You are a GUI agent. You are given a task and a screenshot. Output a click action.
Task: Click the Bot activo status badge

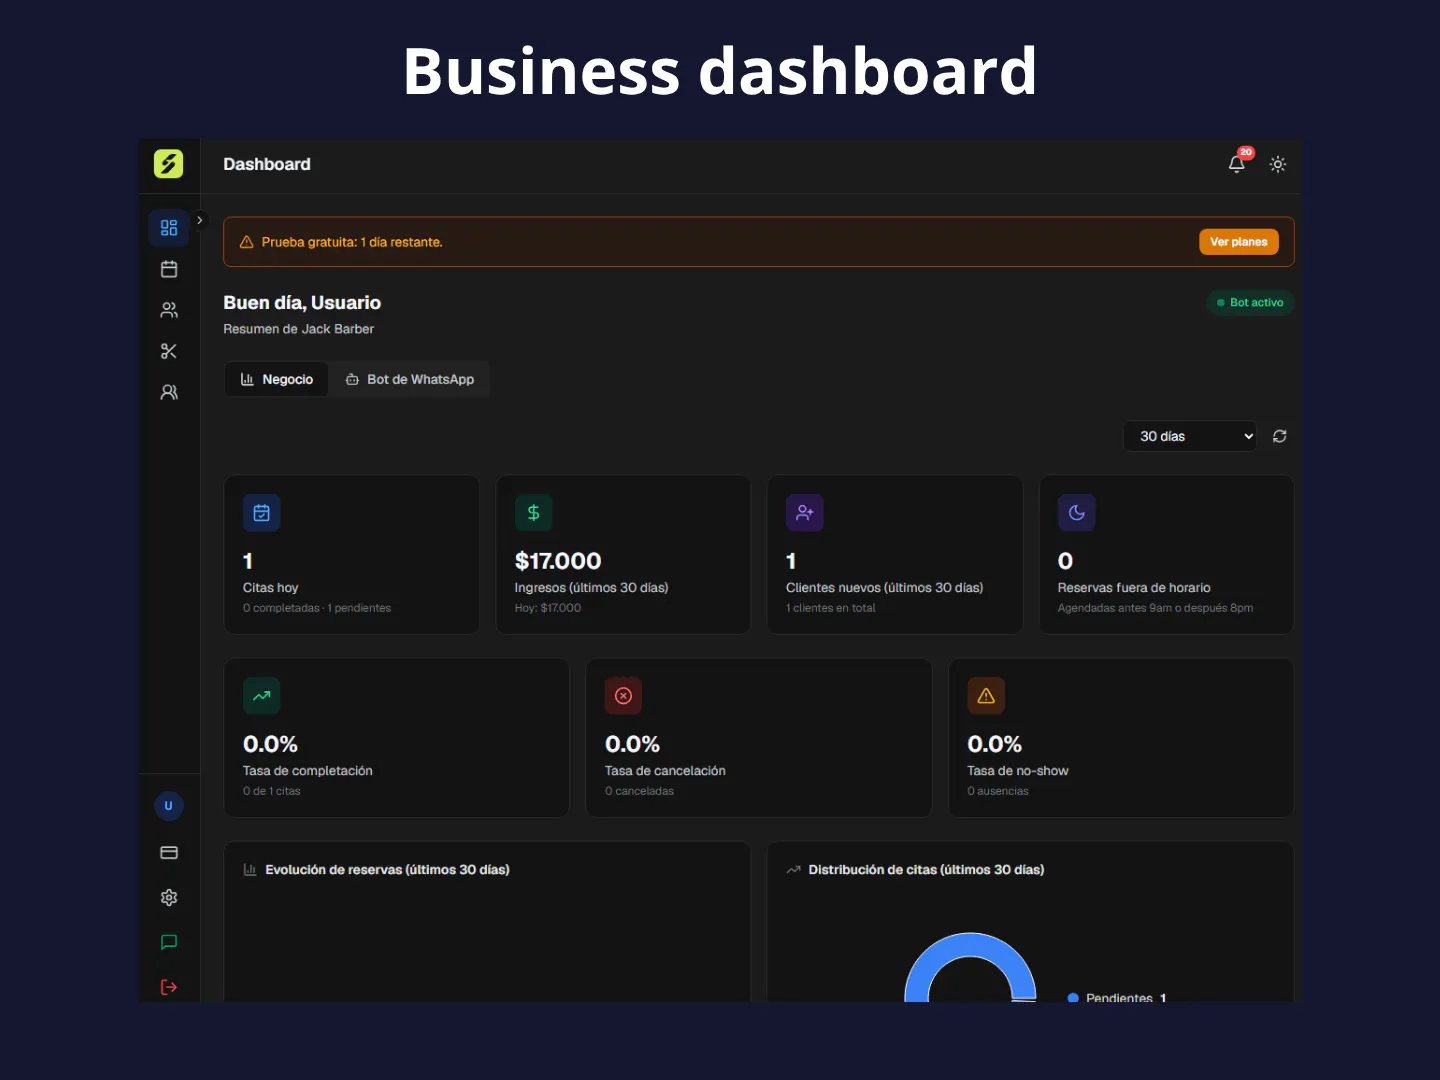pyautogui.click(x=1250, y=302)
